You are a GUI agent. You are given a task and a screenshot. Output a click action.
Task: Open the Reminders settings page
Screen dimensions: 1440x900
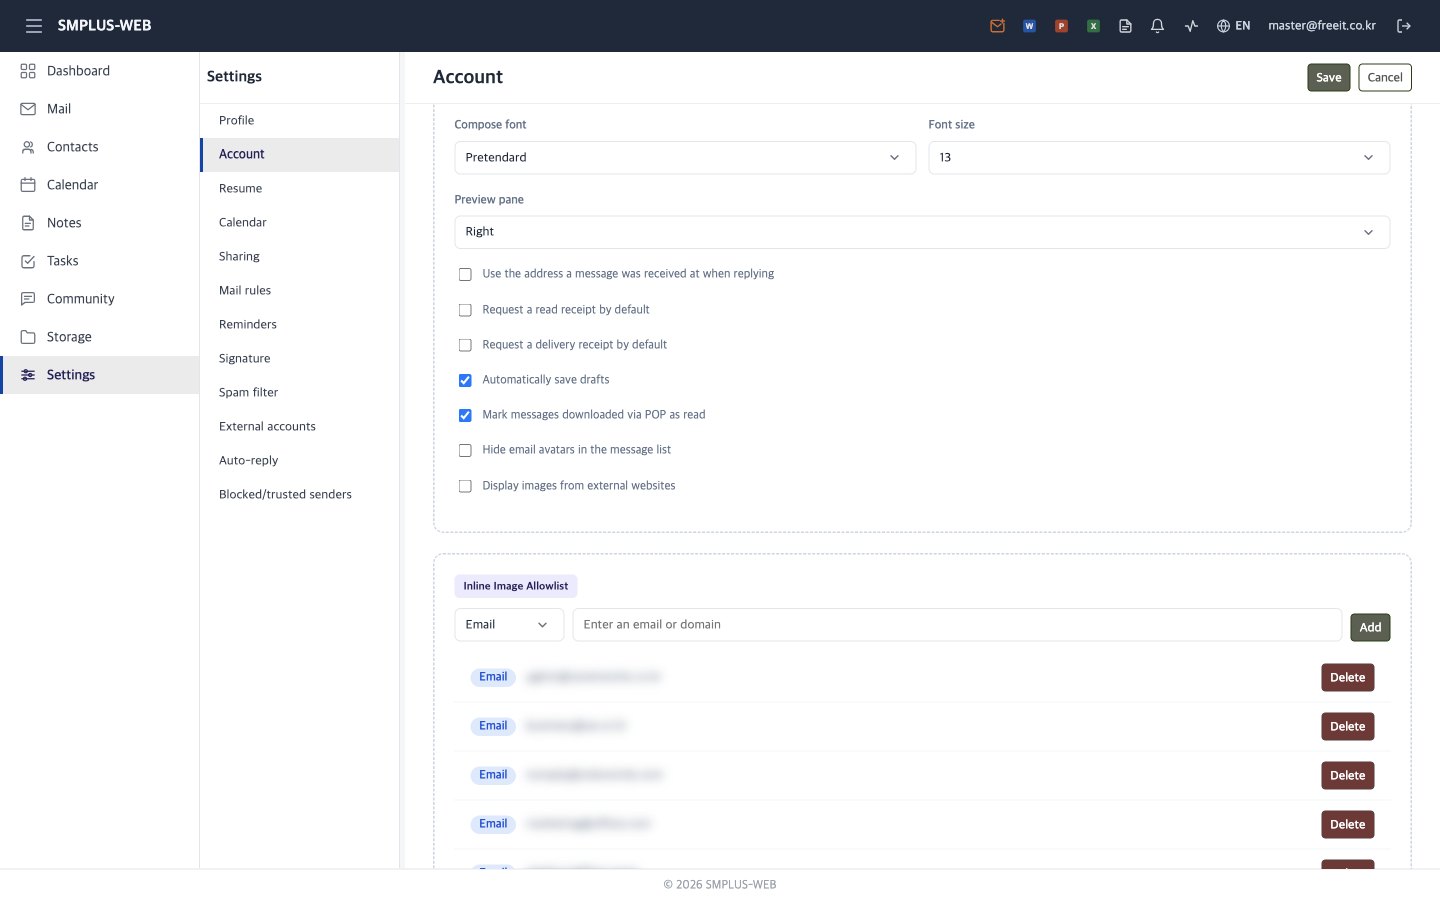click(x=300, y=324)
